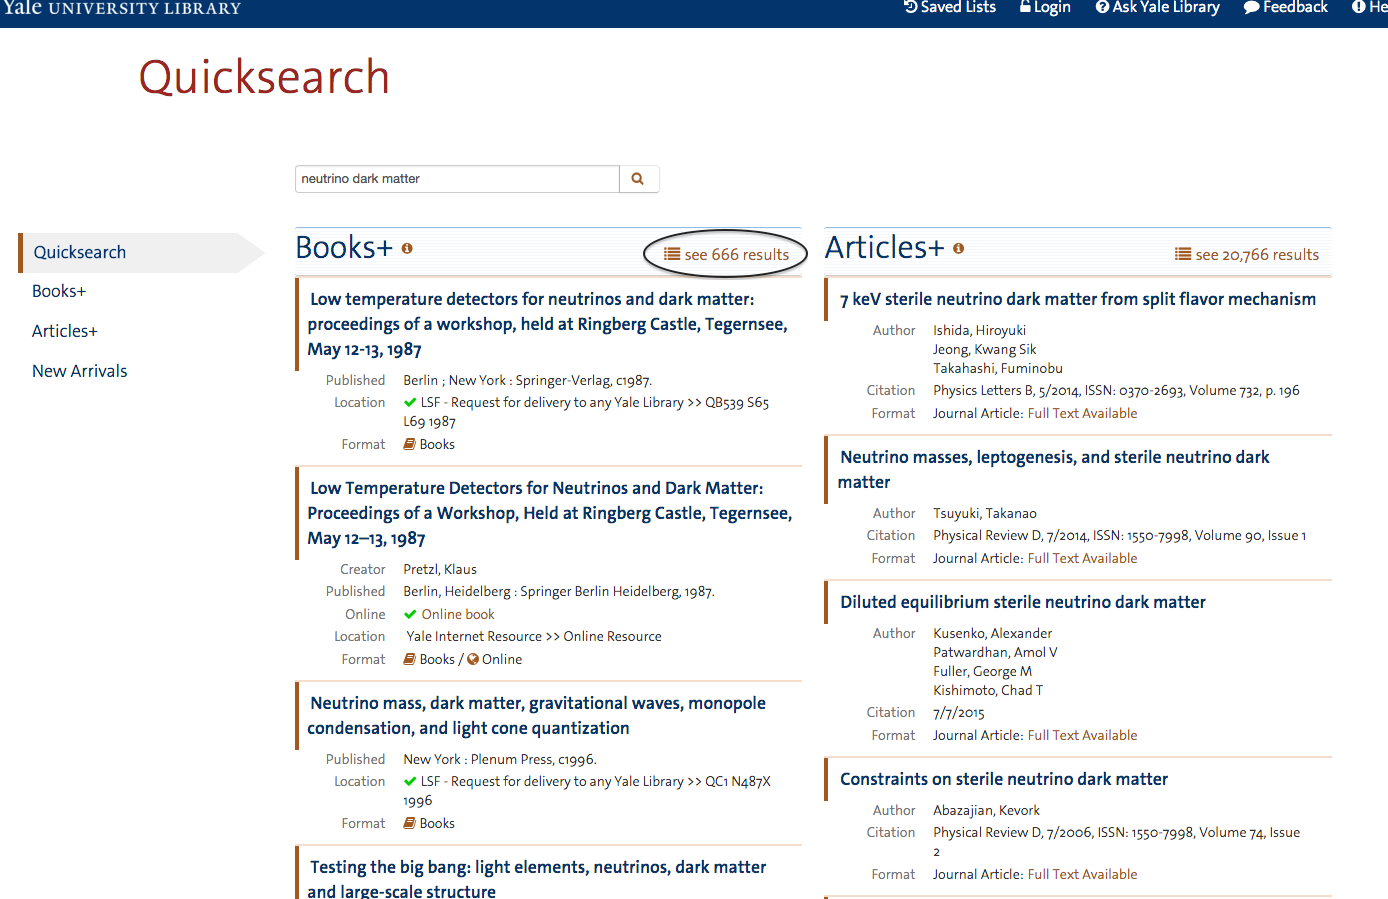This screenshot has width=1388, height=899.
Task: Open Constraints on sterile neutrino dark matter article
Action: coord(1004,779)
